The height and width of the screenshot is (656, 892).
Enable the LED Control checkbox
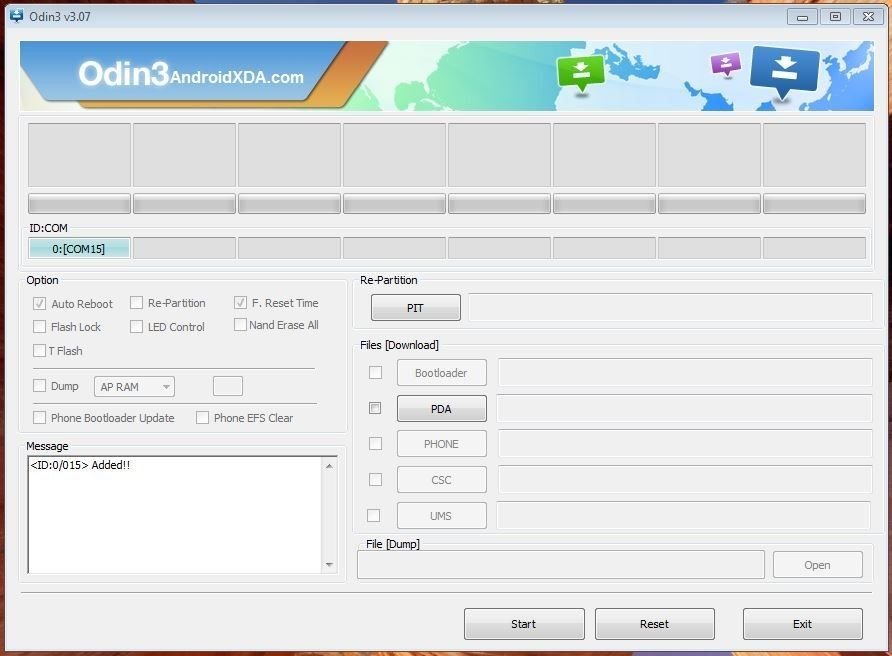pyautogui.click(x=137, y=327)
